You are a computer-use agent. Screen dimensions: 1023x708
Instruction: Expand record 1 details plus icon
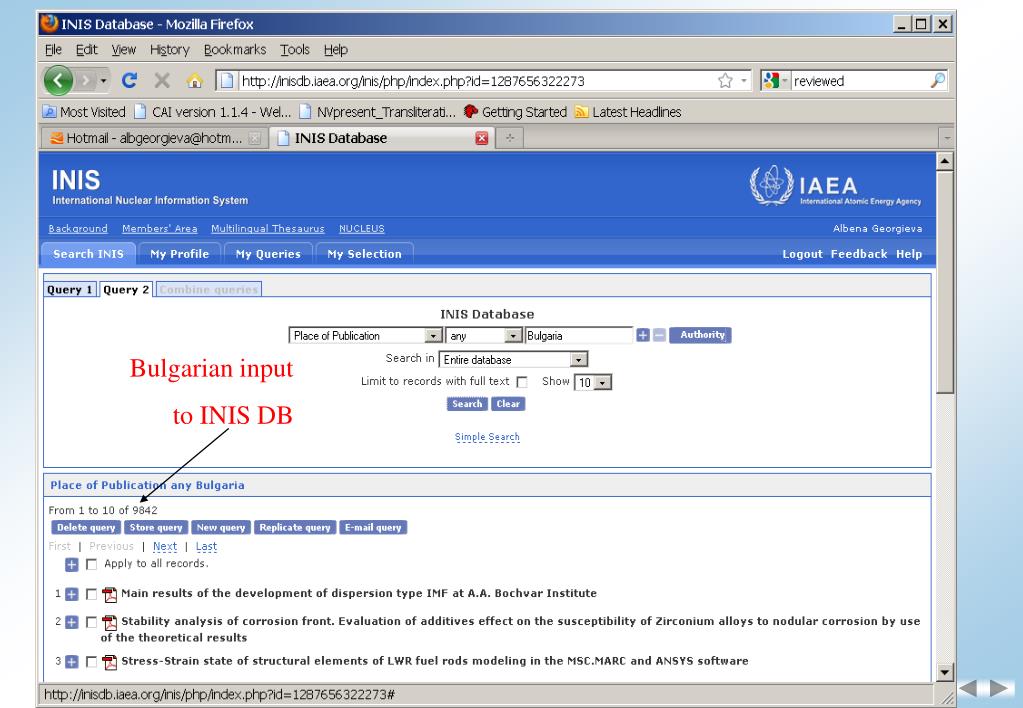tap(72, 594)
